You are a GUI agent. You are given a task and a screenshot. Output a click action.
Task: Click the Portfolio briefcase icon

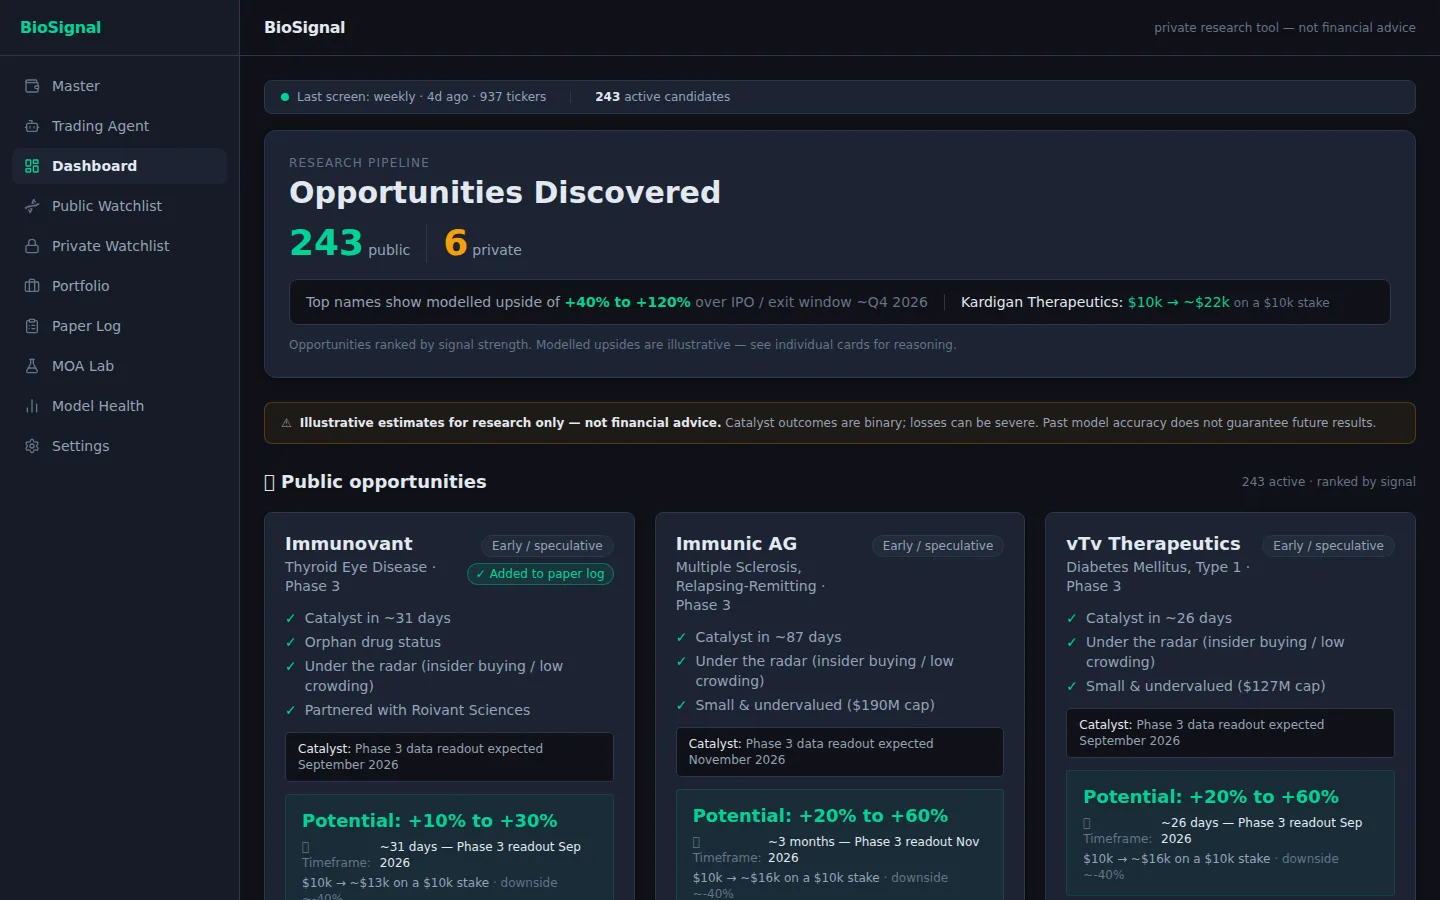[32, 286]
